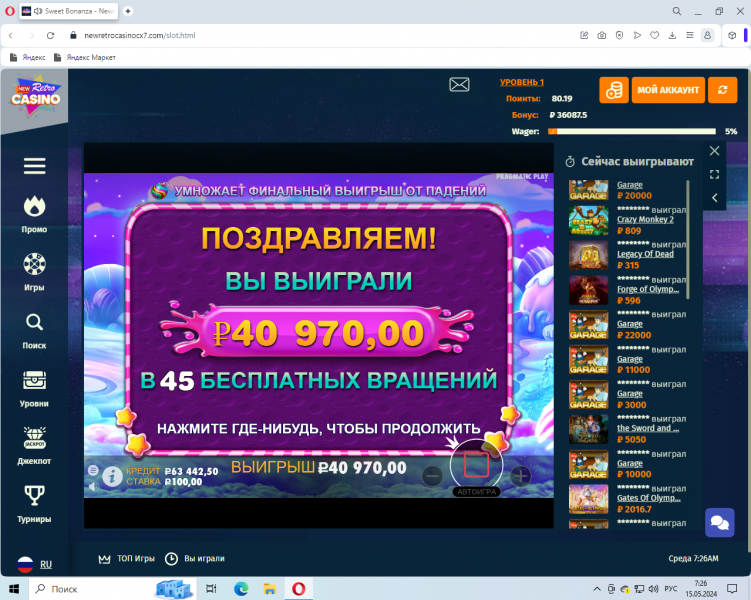The height and width of the screenshot is (600, 751).
Task: Open the slot game menu icon
Action: (x=93, y=470)
